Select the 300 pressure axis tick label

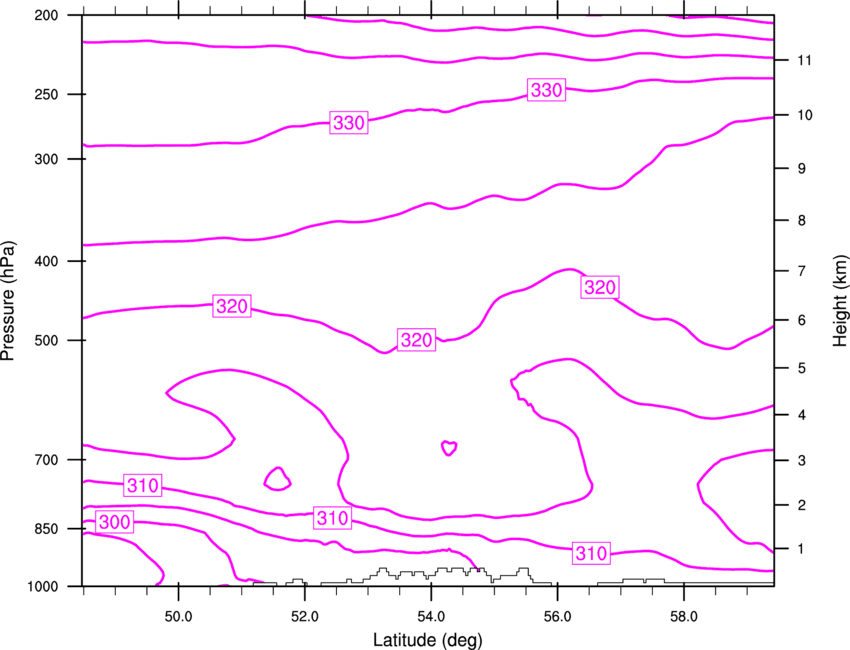click(x=47, y=159)
